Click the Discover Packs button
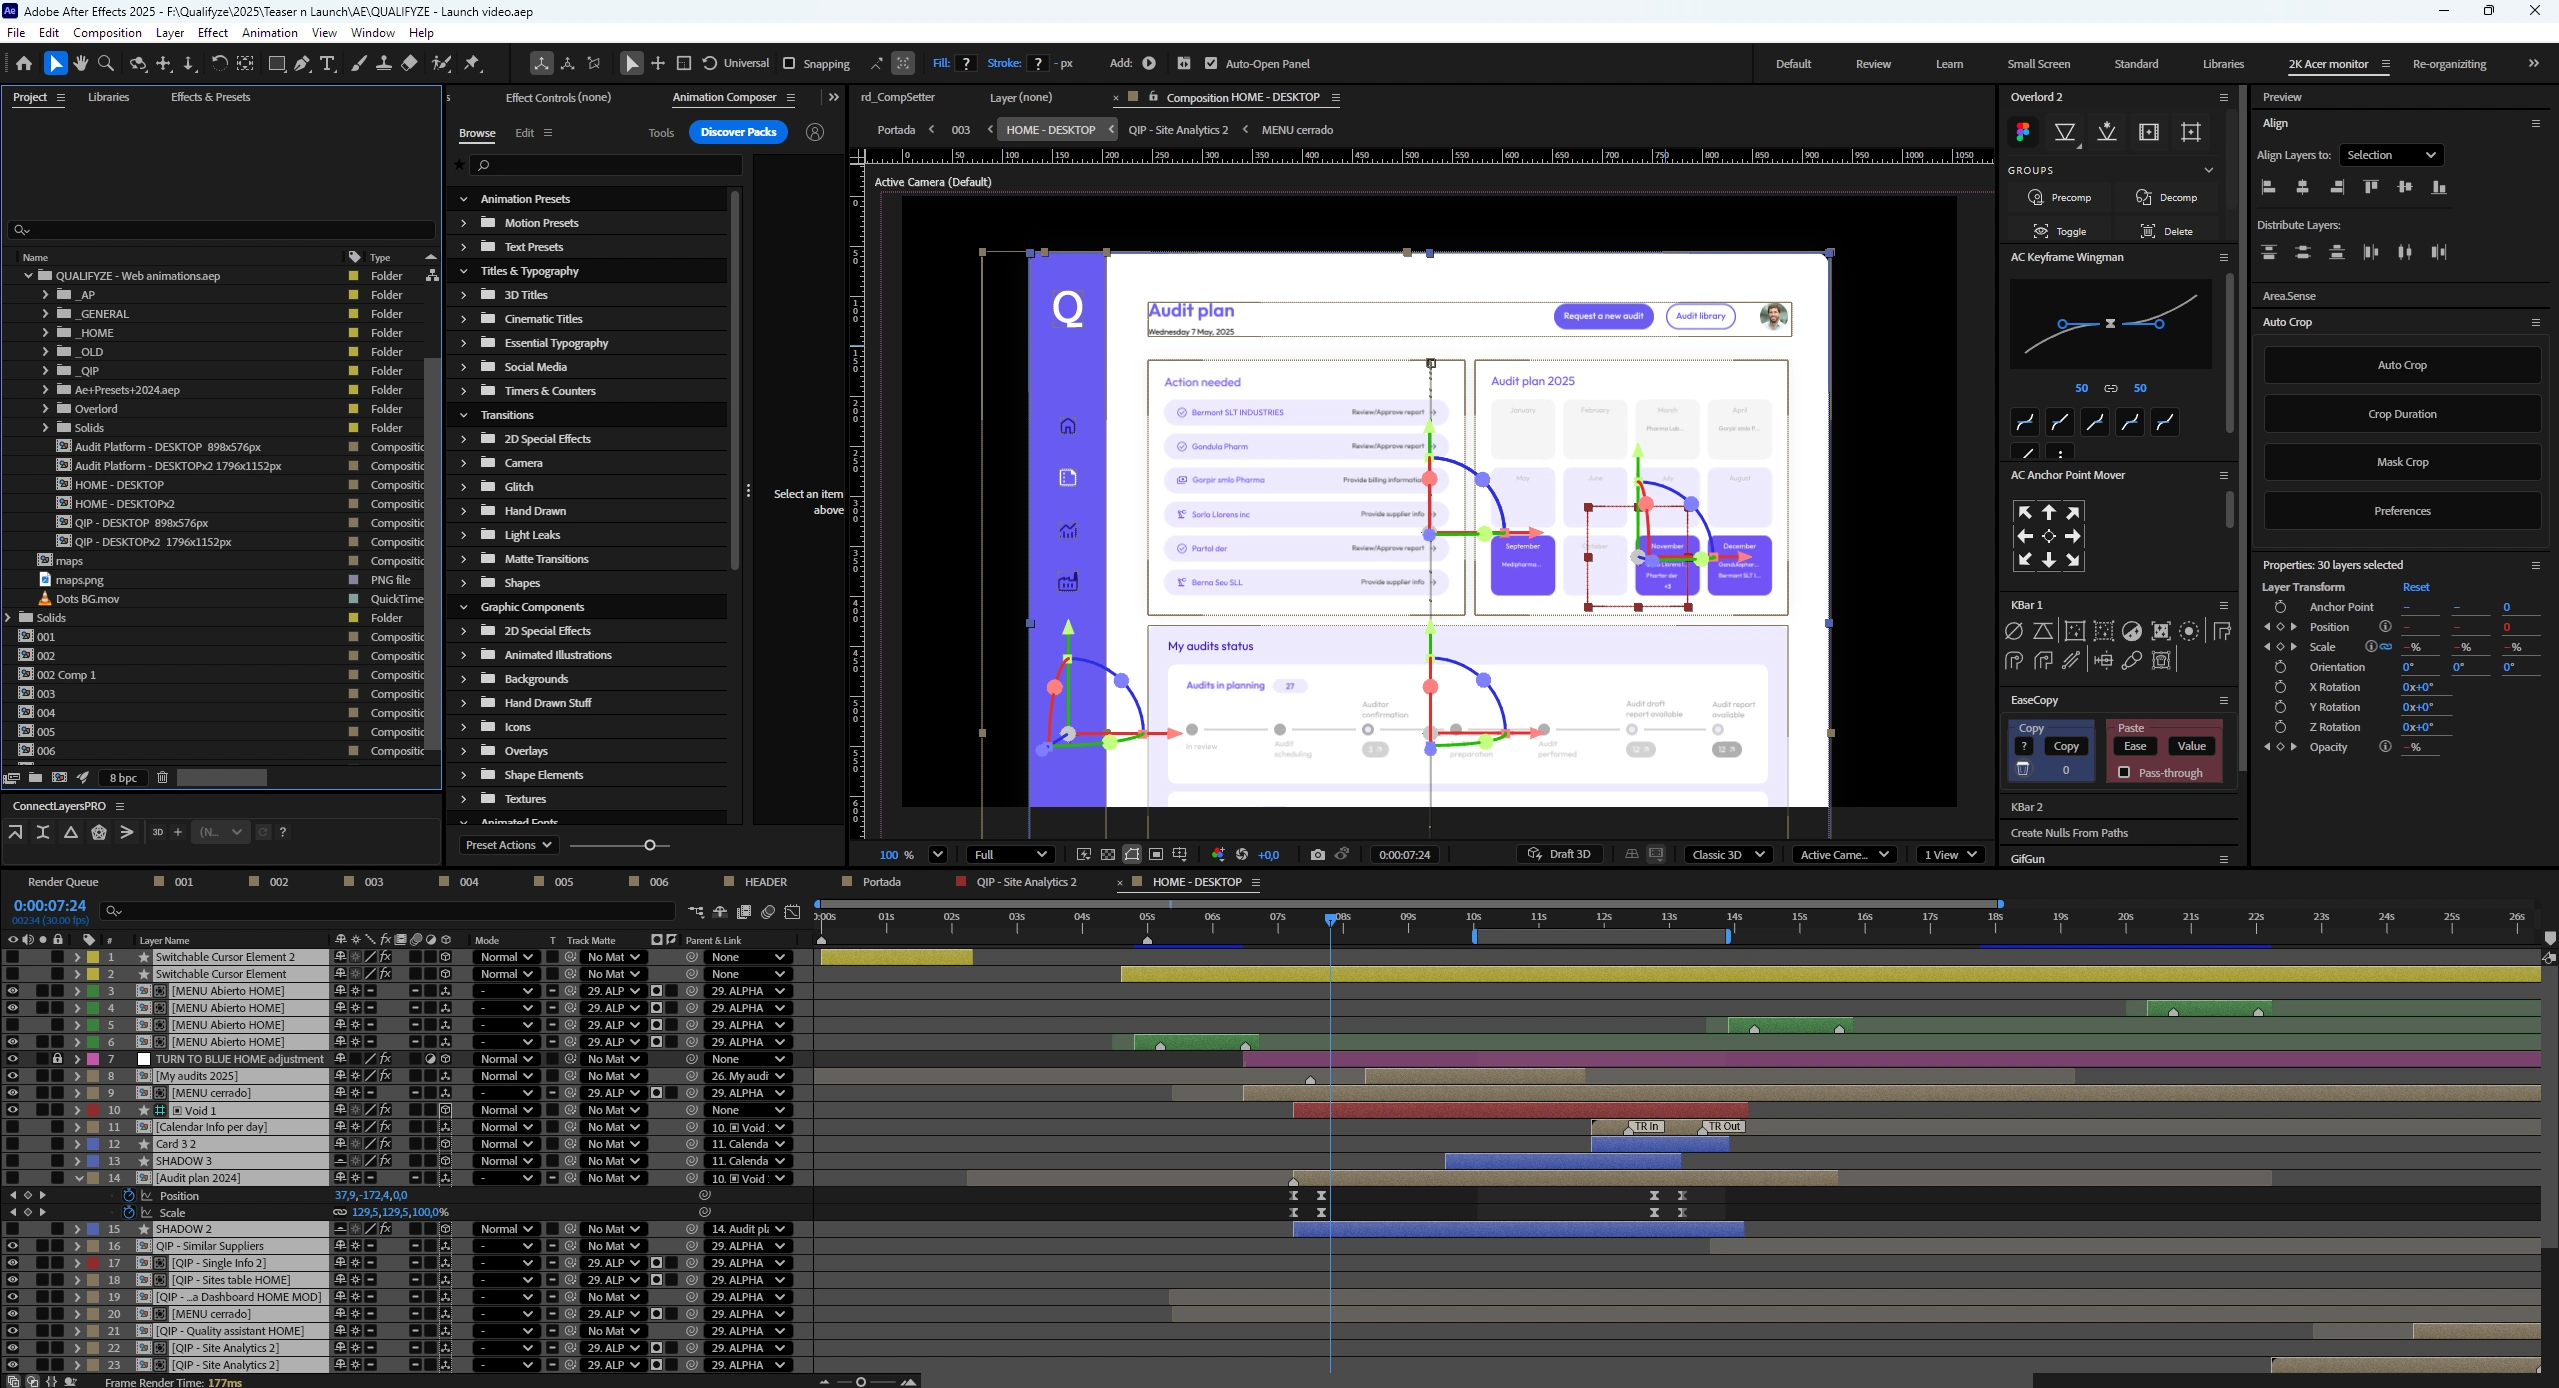Viewport: 2559px width, 1388px height. tap(738, 132)
